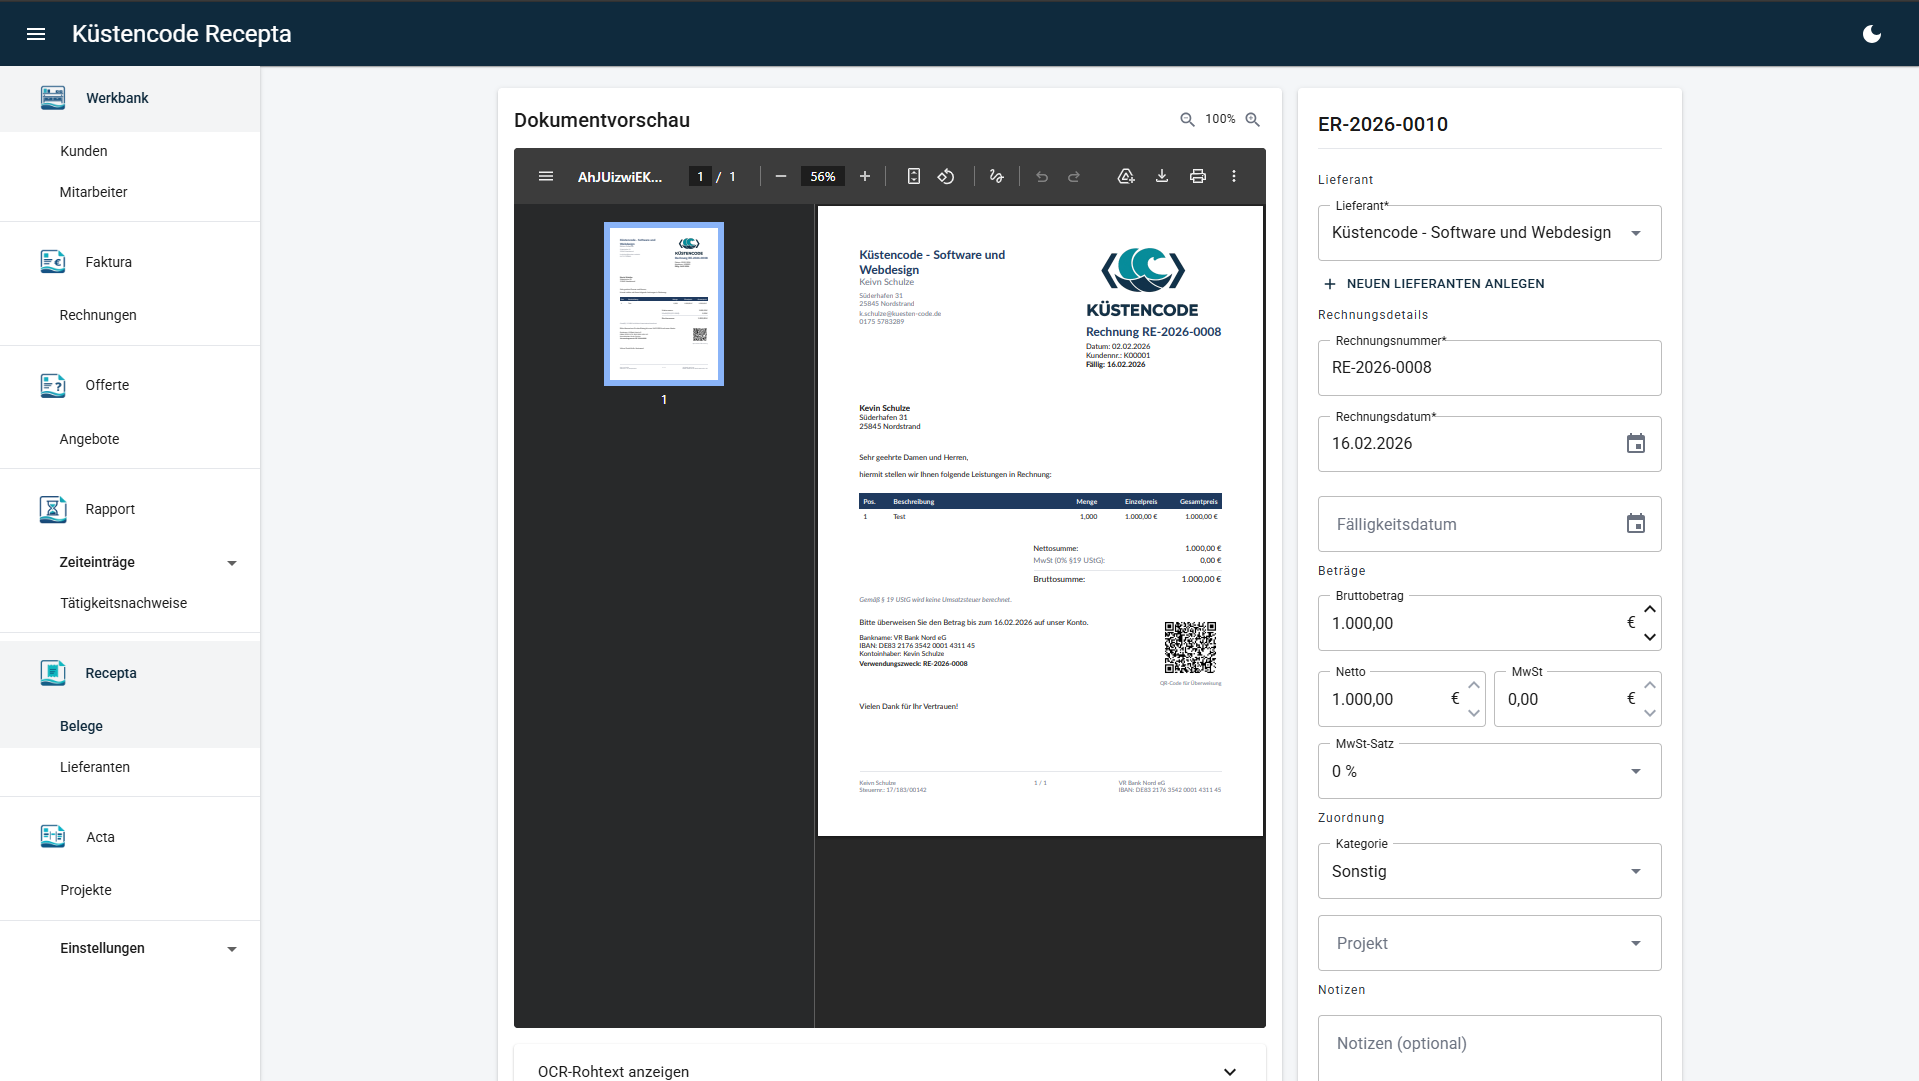The height and width of the screenshot is (1081, 1919).
Task: Open Rechnungen under Faktura
Action: 98,315
